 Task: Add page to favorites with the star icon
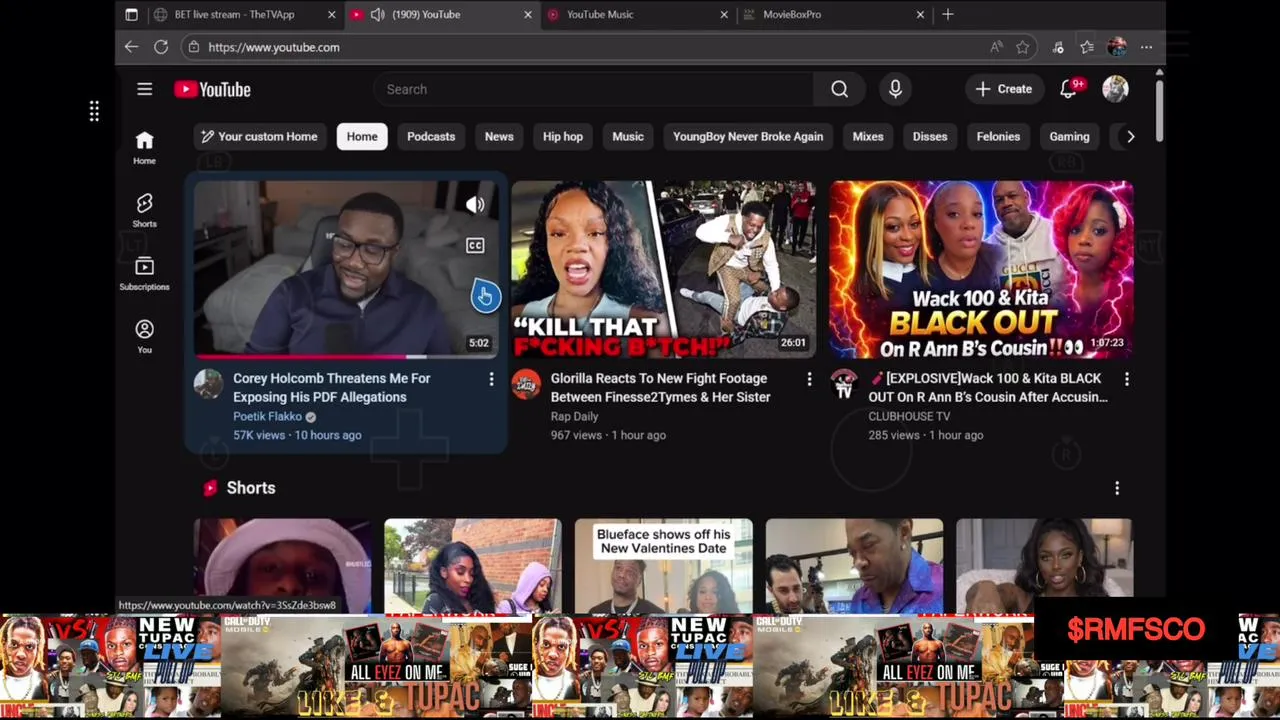coord(1022,47)
